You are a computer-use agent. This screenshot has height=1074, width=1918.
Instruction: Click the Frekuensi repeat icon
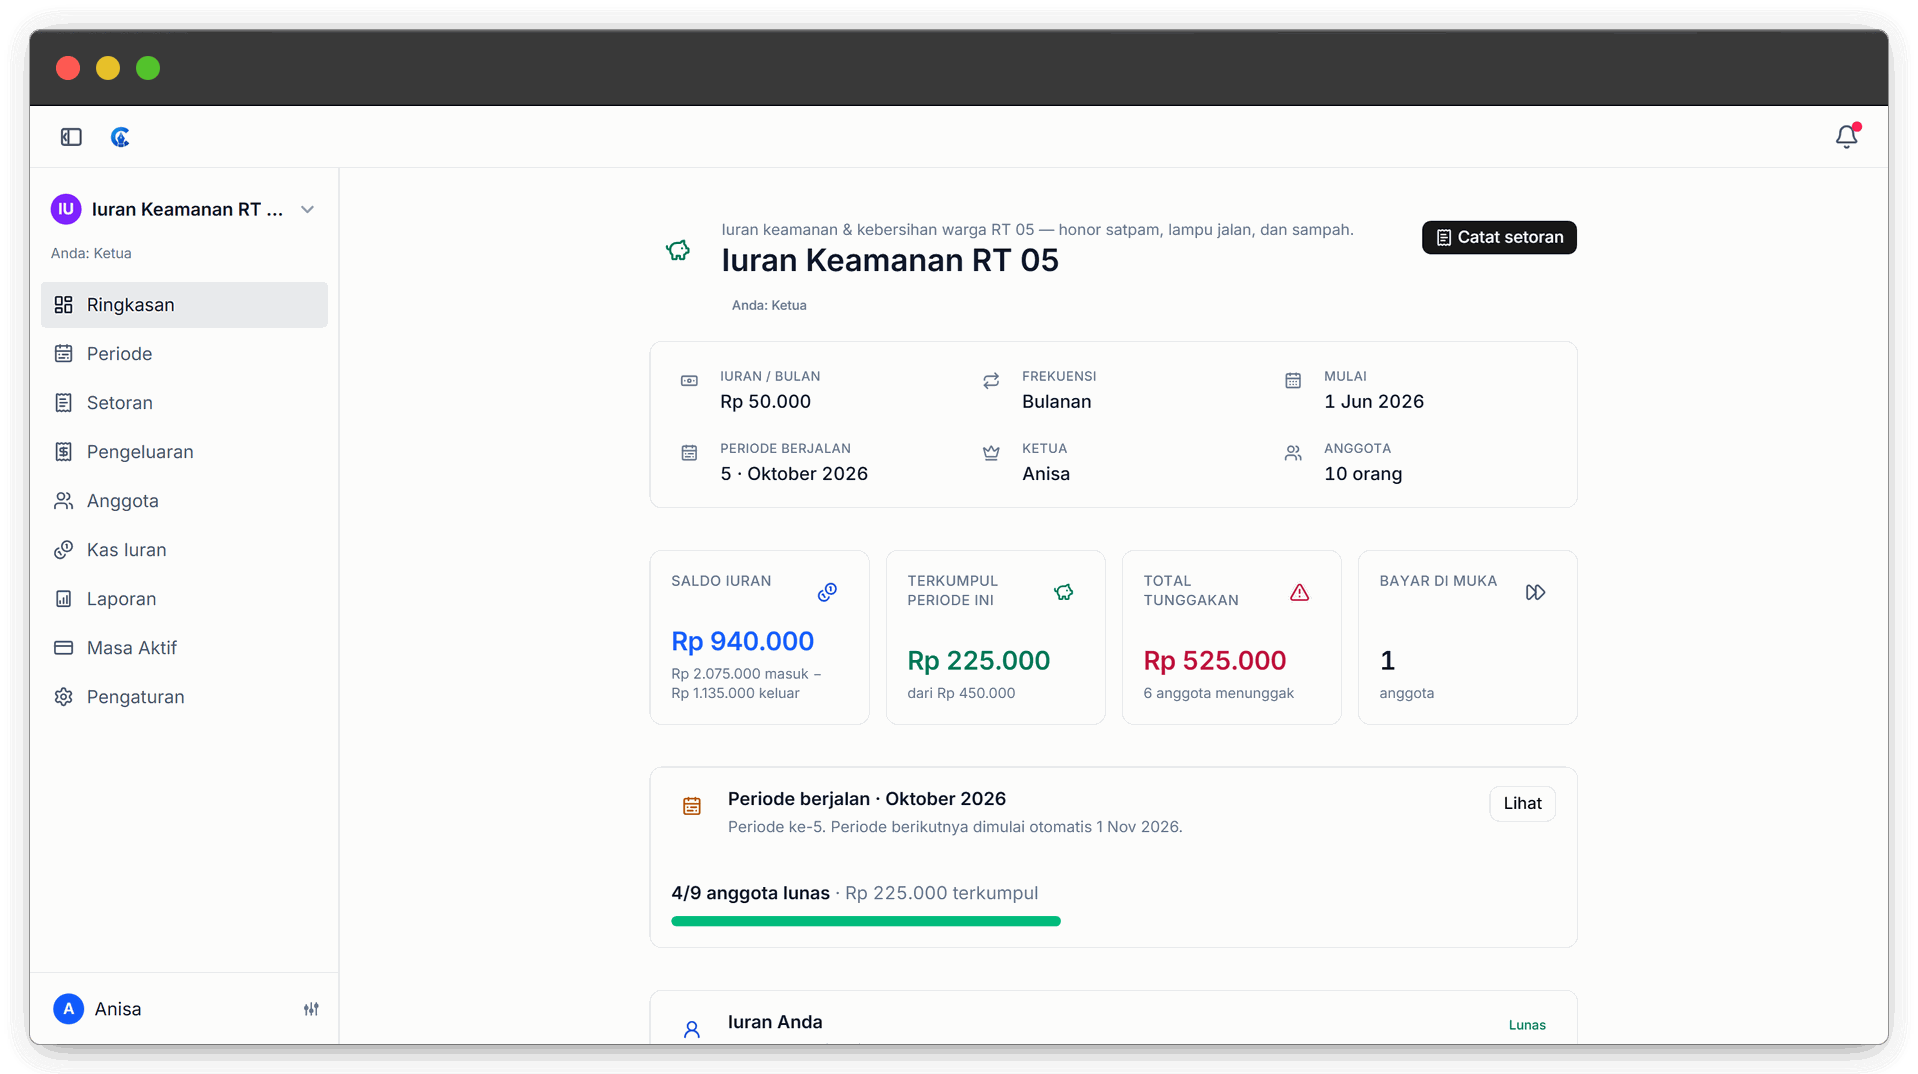pyautogui.click(x=991, y=381)
